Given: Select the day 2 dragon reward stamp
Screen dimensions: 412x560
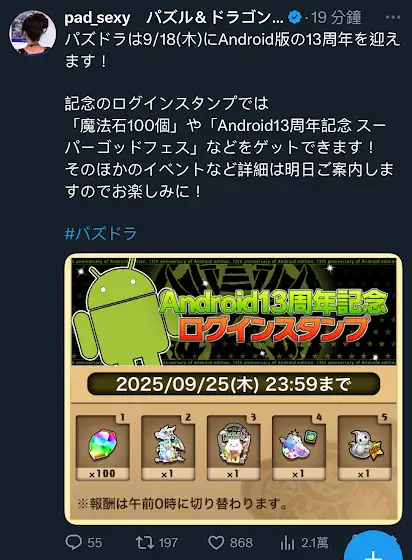Looking at the screenshot, I should coord(168,447).
